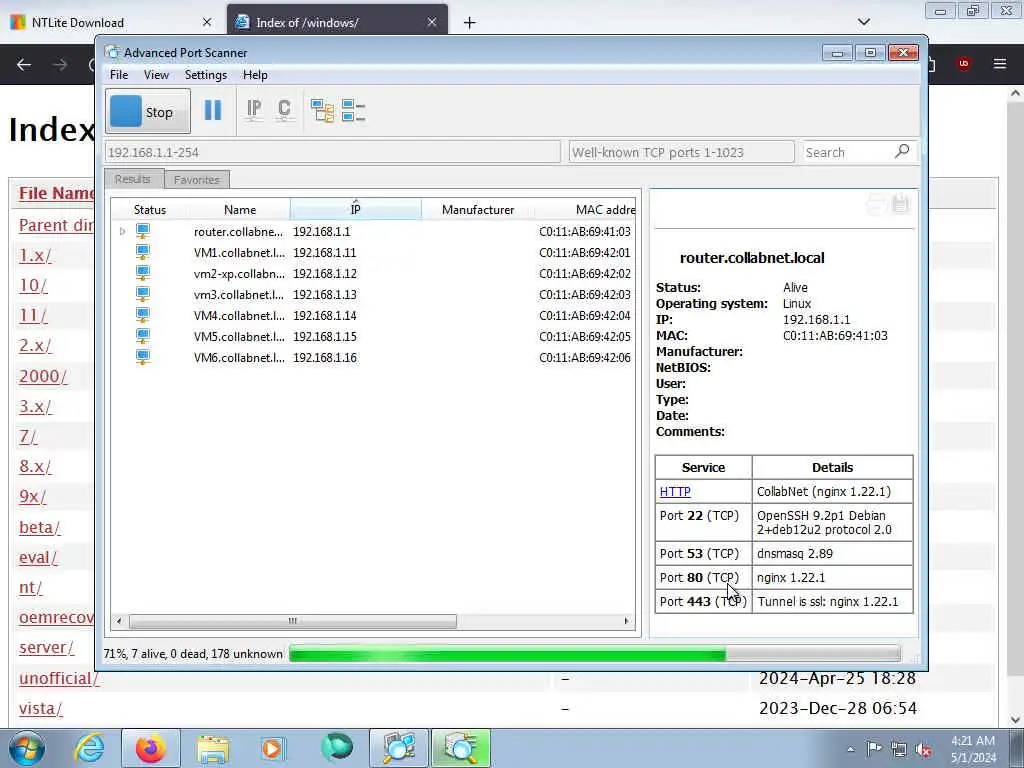Click MAC address C0:11:AB:69:42:03
Screen dimensions: 1024x768
point(585,295)
